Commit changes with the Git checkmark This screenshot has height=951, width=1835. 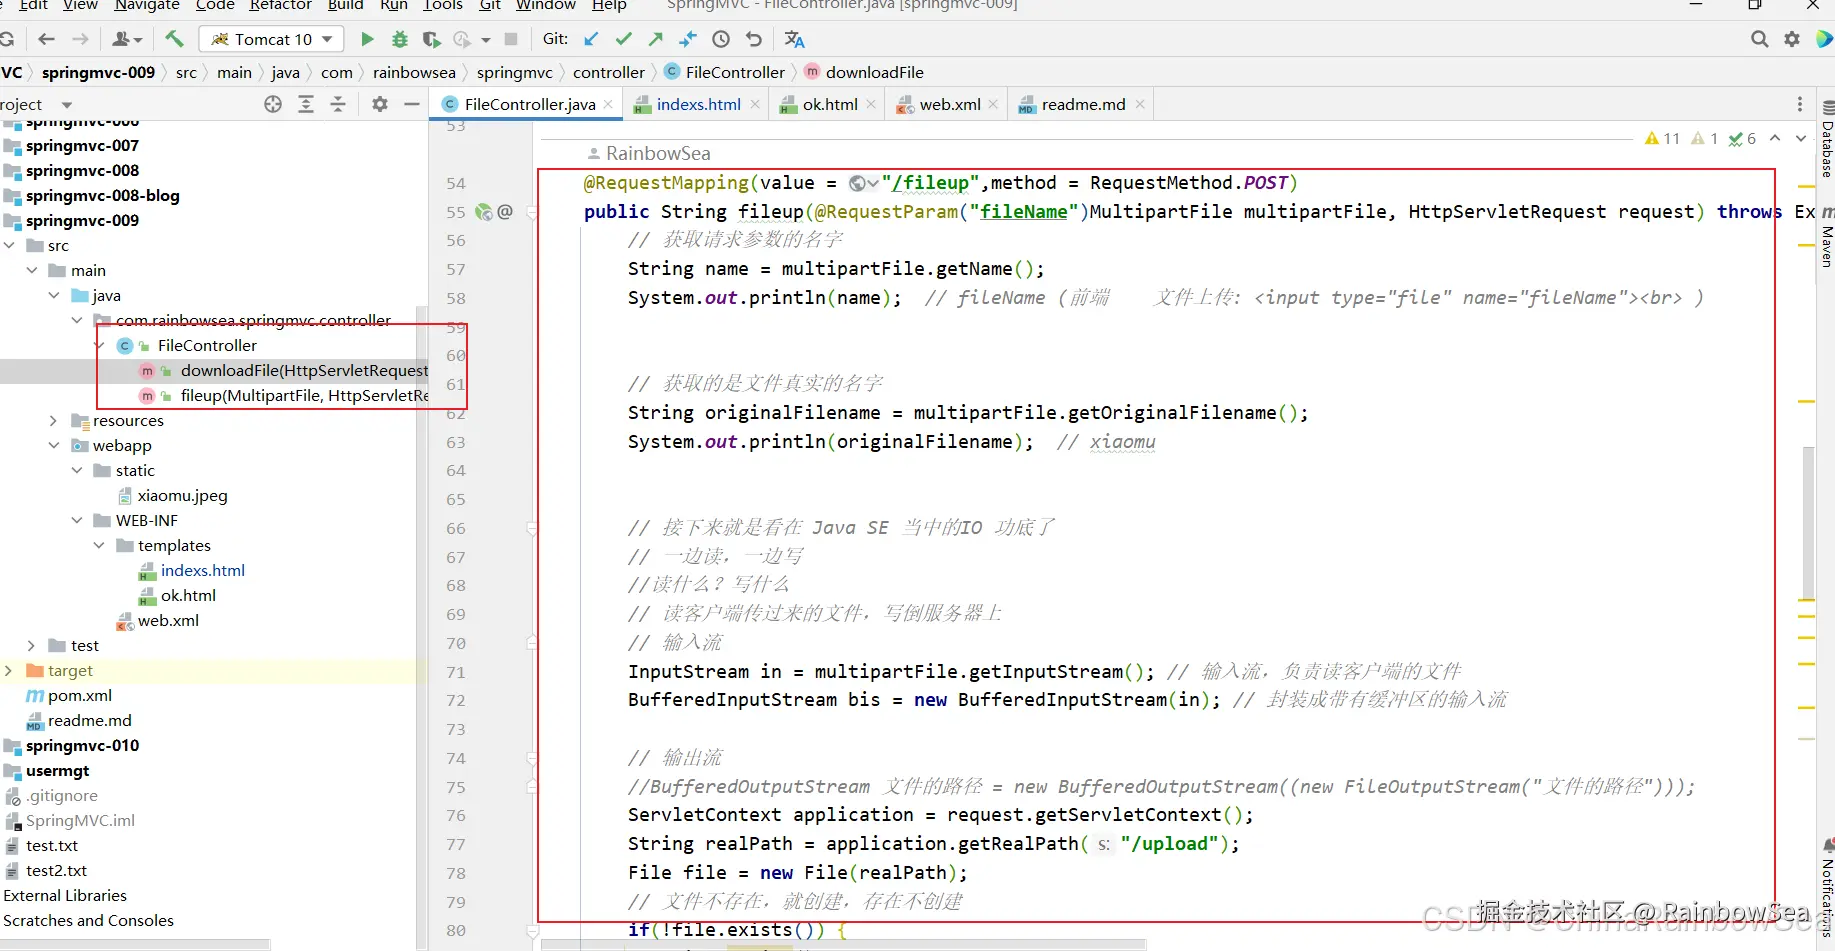624,39
